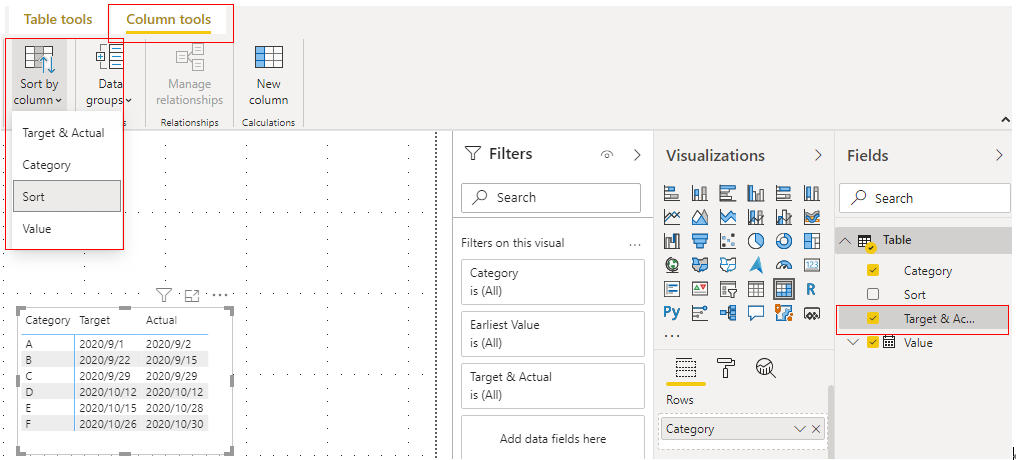
Task: Open the Format paint roller tab
Action: 726,368
